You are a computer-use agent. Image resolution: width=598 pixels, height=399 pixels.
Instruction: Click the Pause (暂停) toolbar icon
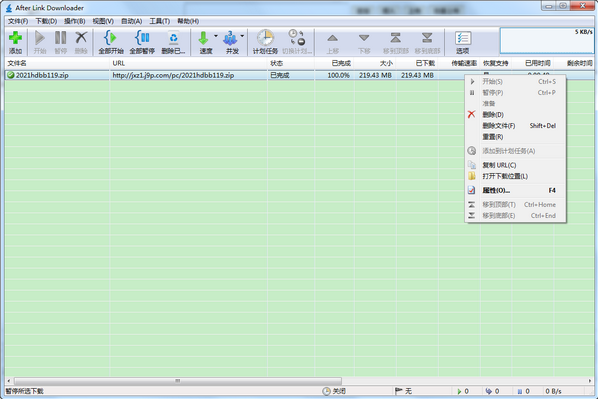(x=60, y=38)
